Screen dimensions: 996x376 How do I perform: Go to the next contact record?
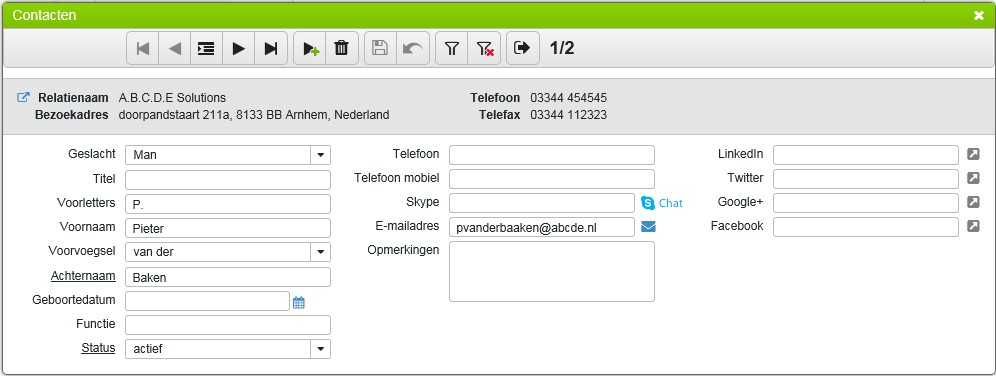tap(239, 48)
